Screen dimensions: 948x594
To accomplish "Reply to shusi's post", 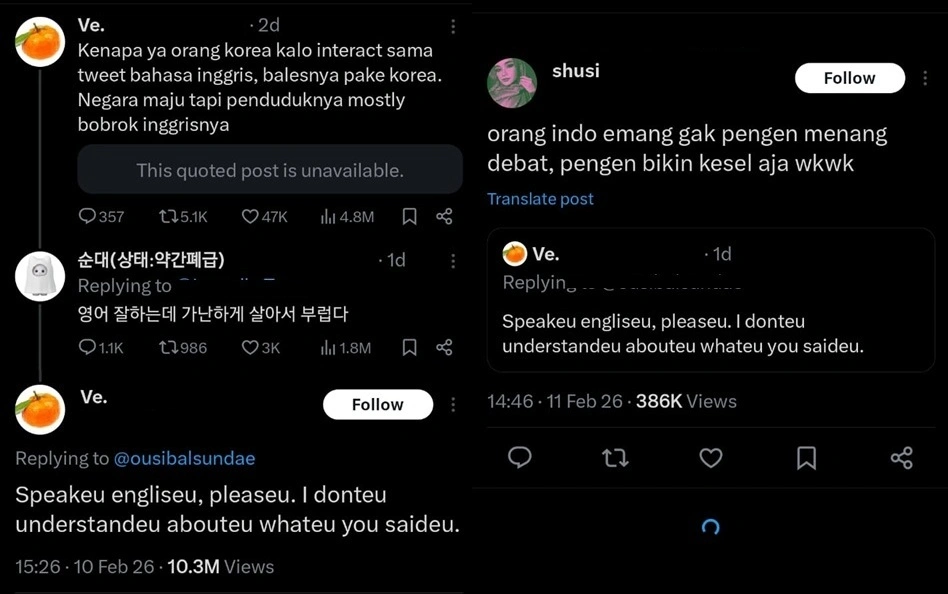I will coord(519,458).
